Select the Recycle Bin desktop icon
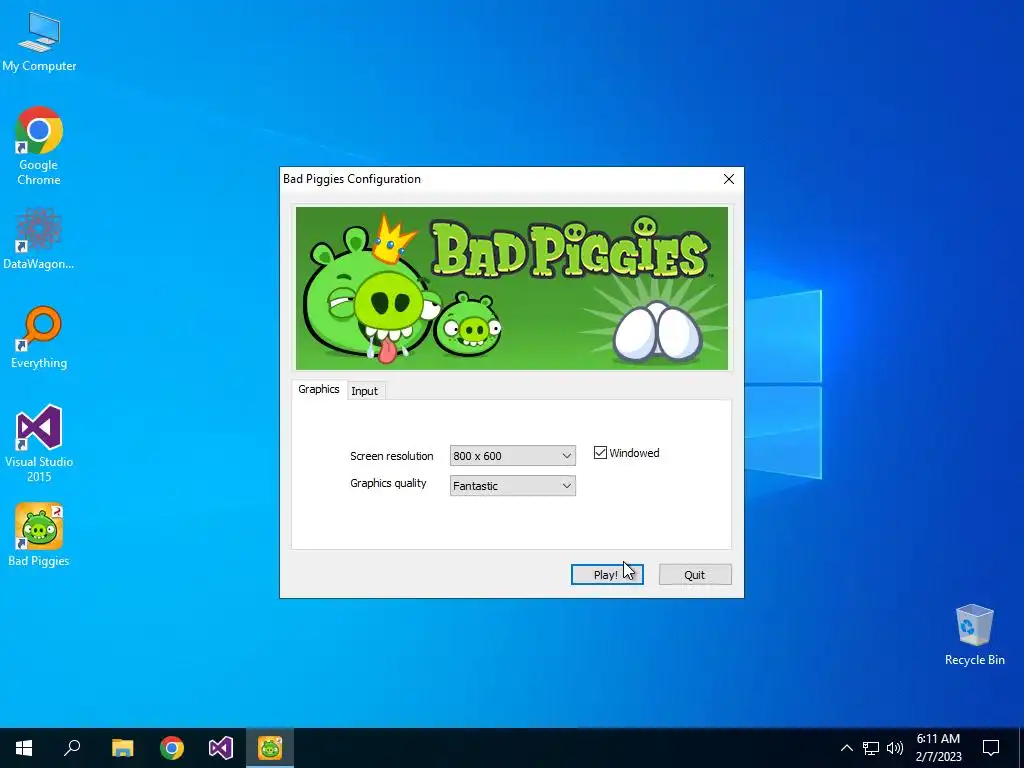The height and width of the screenshot is (768, 1024). (x=974, y=635)
